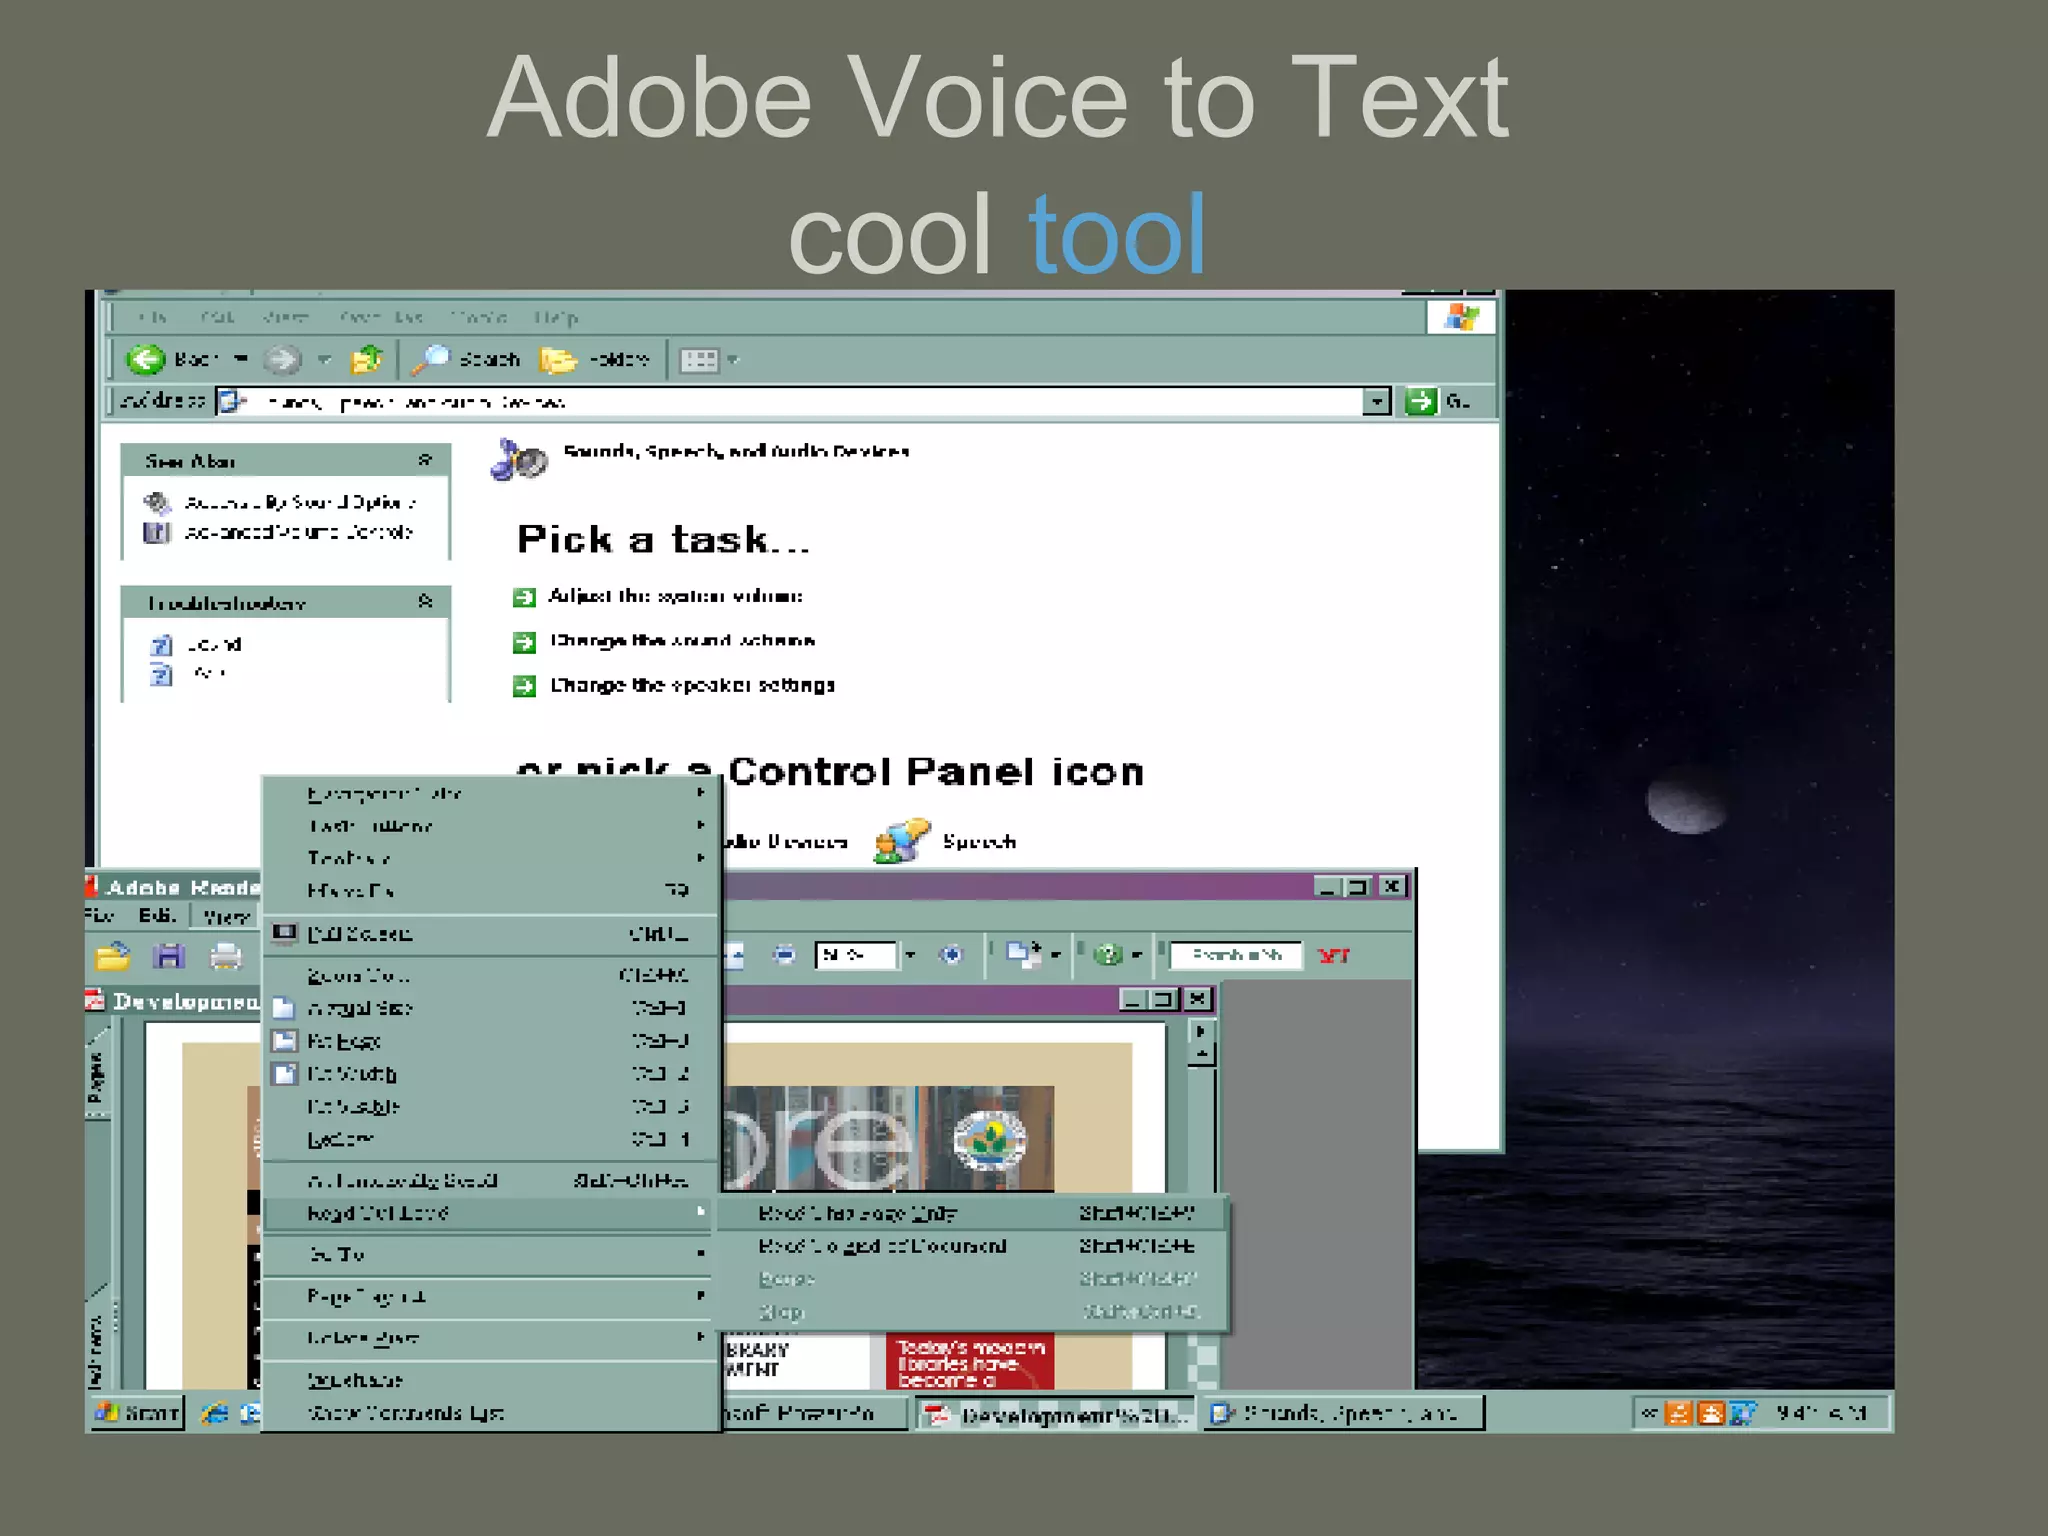Click Adjust the system volume link
Screen dimensions: 2048x1536
[675, 596]
